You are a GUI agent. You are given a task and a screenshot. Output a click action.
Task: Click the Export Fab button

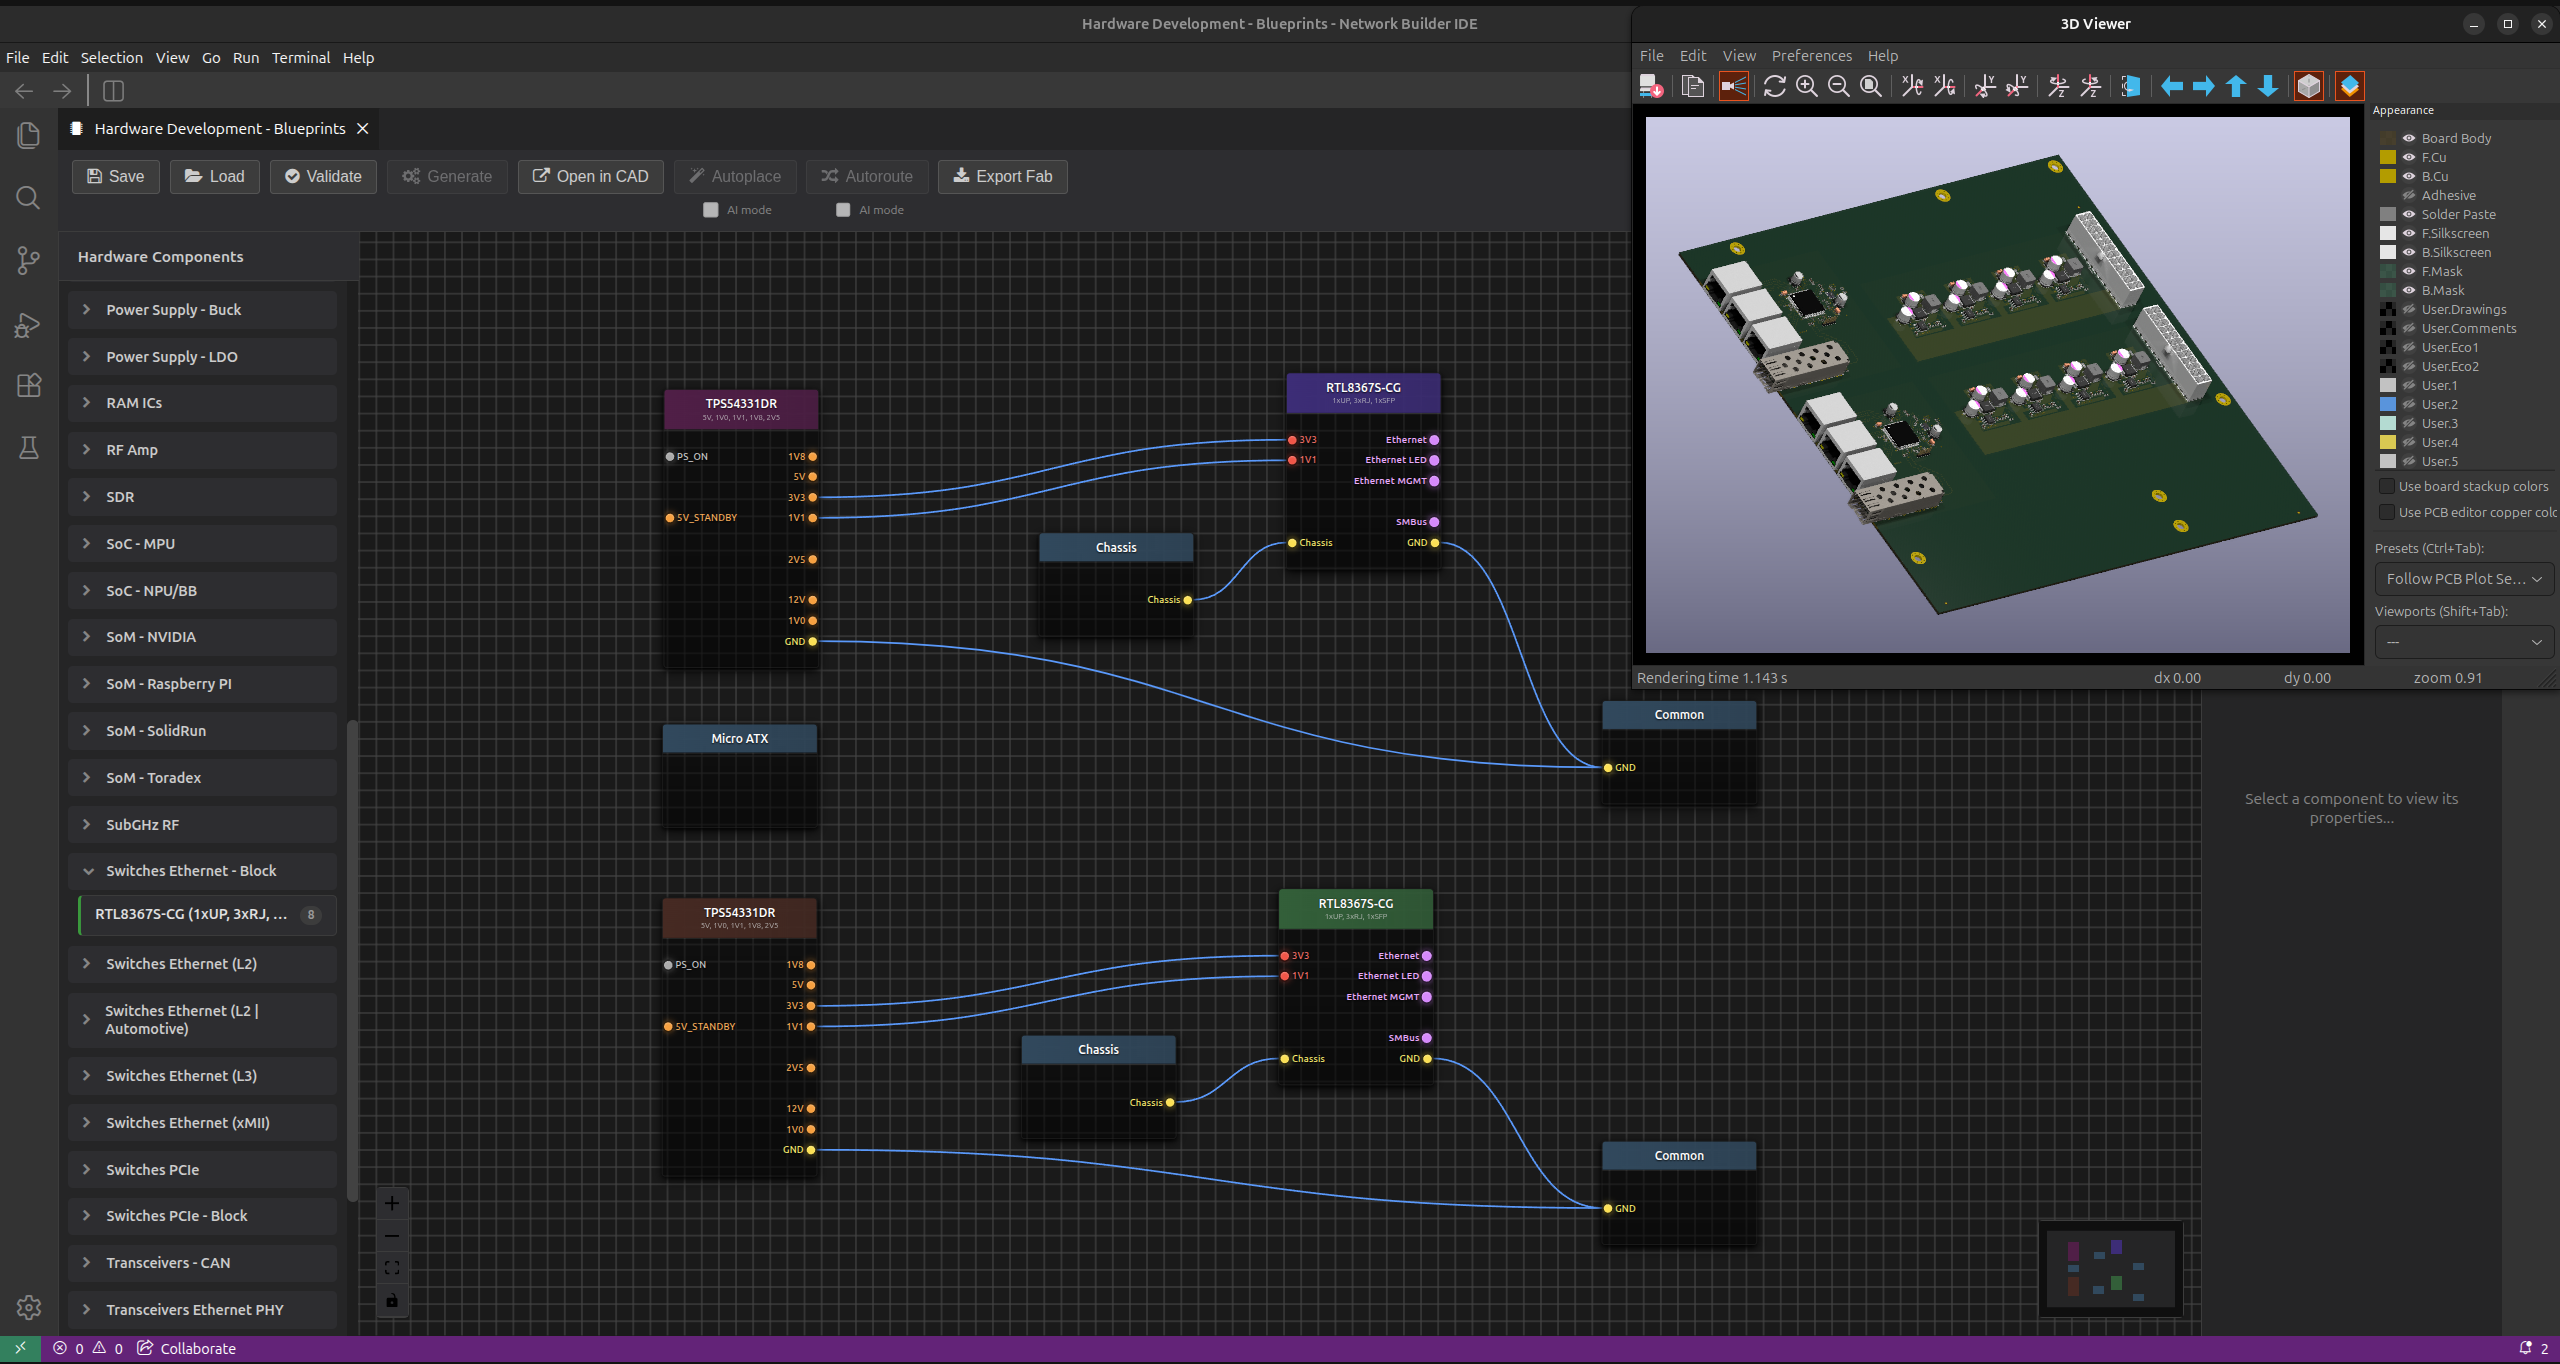click(x=1001, y=176)
